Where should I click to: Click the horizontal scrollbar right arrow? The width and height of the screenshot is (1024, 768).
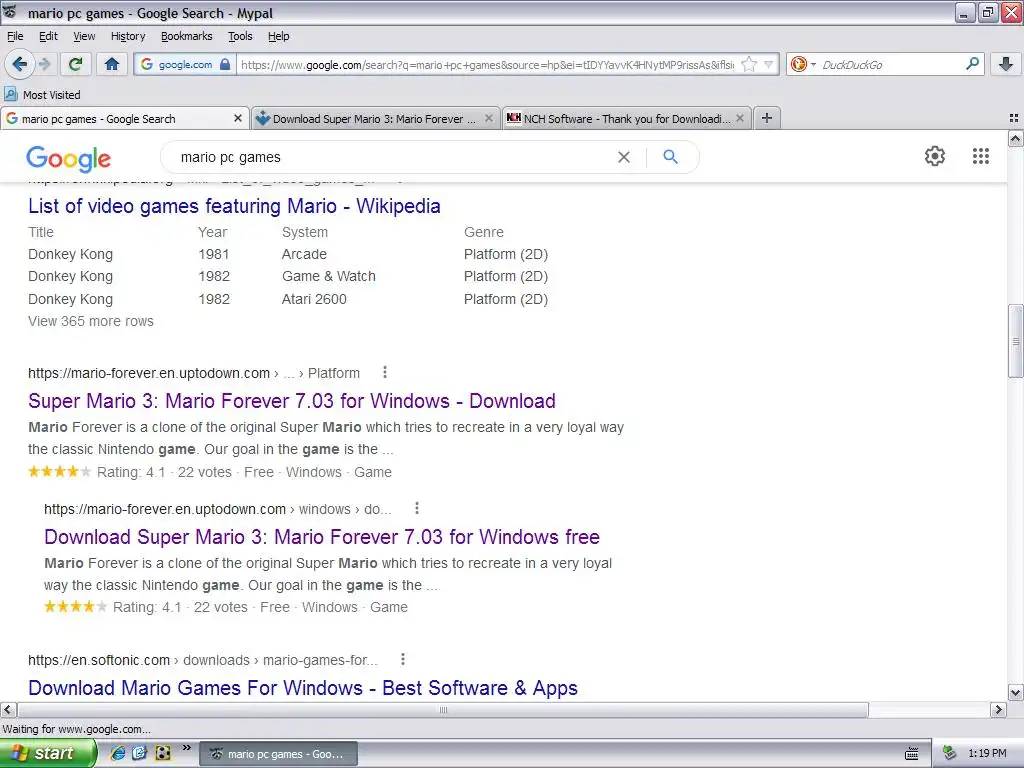pyautogui.click(x=998, y=710)
